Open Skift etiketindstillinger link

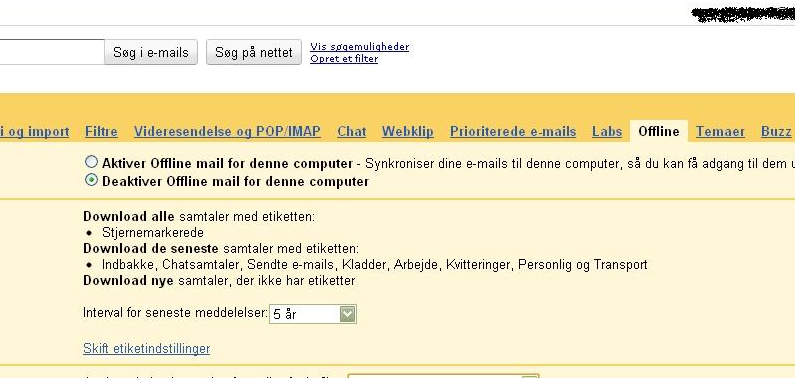[147, 349]
